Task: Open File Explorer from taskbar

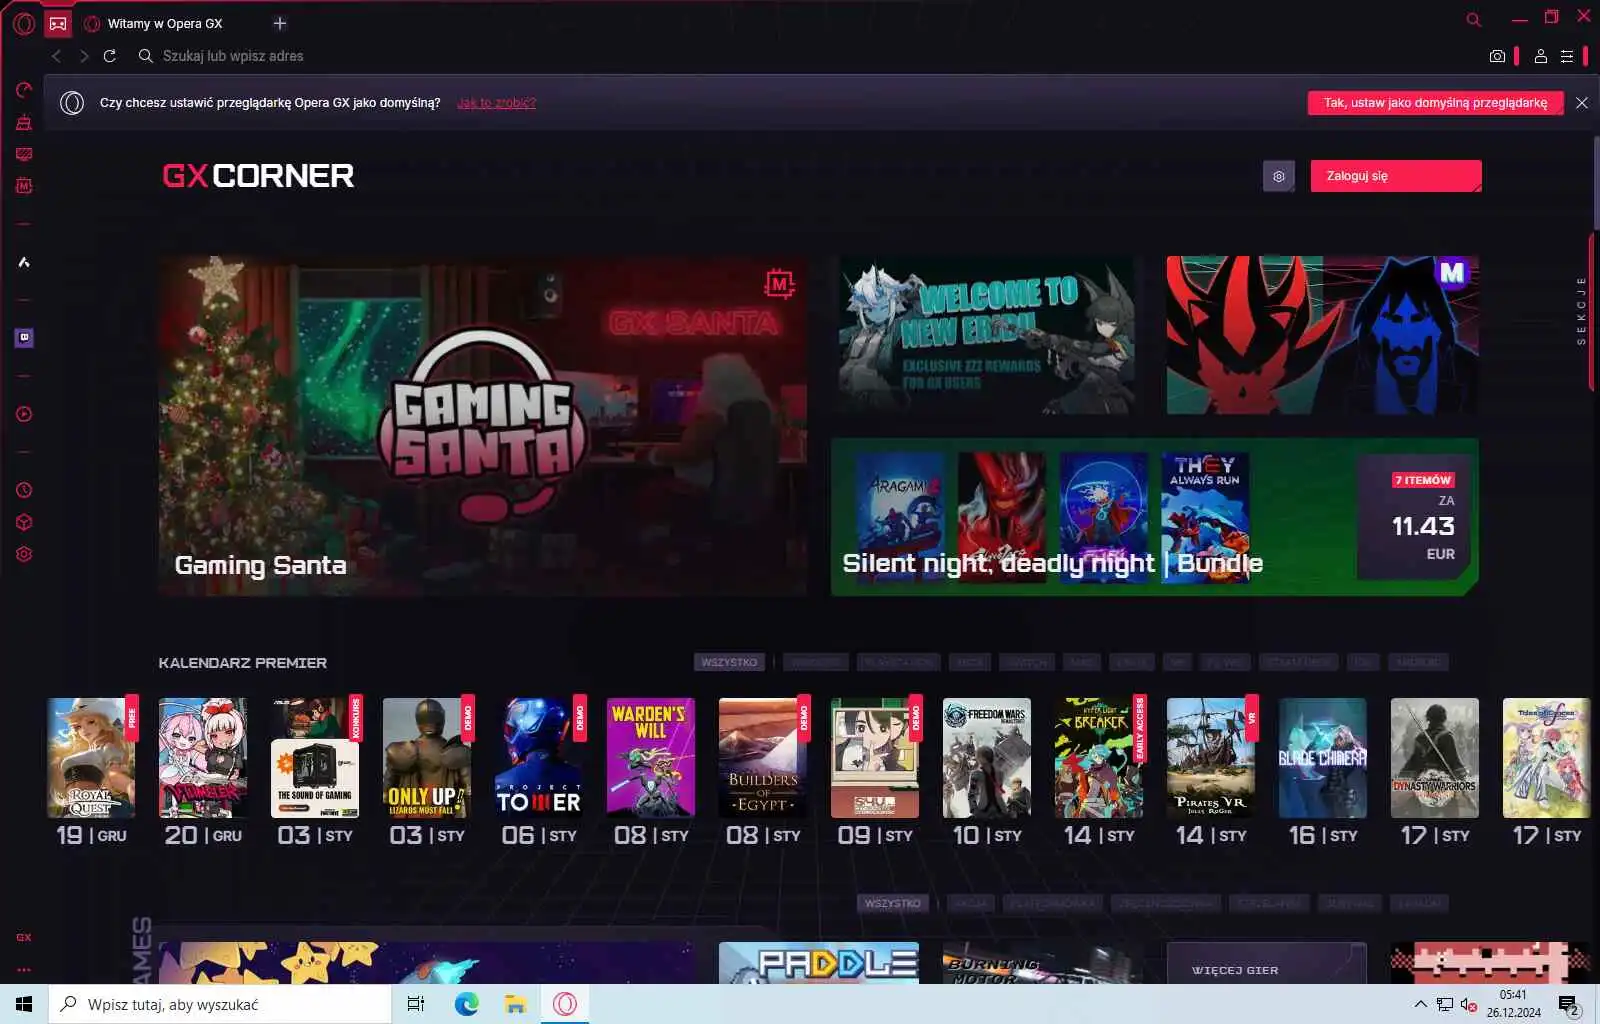Action: 515,1004
